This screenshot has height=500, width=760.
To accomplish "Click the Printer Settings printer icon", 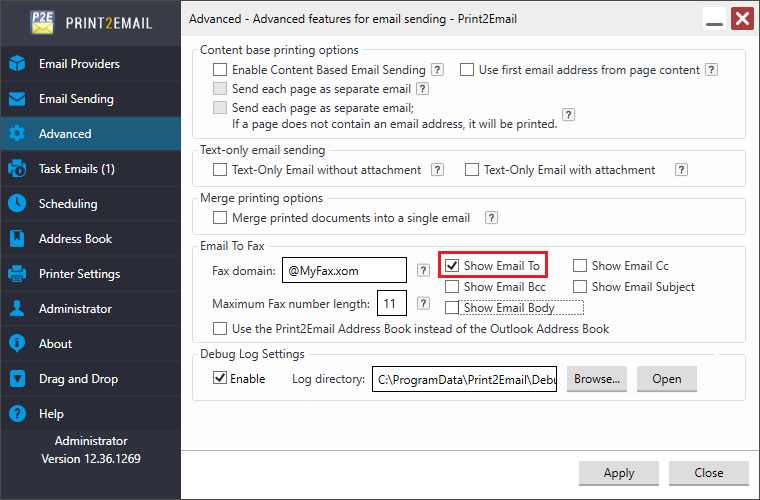I will pos(17,274).
